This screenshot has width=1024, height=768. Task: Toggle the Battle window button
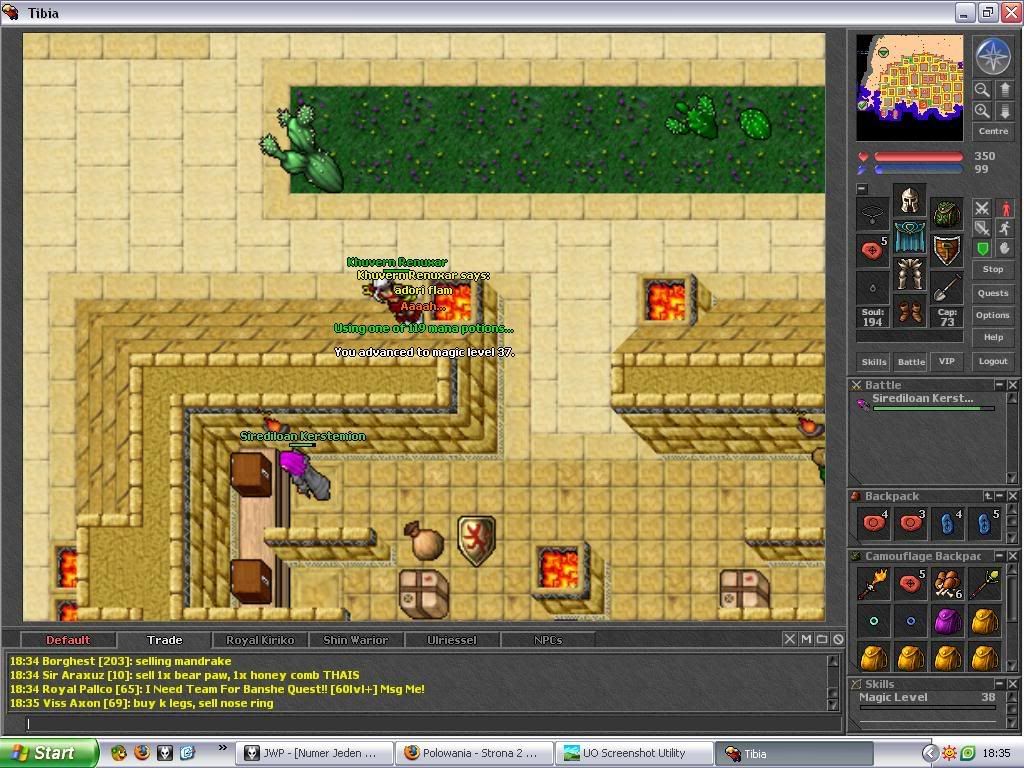point(910,361)
